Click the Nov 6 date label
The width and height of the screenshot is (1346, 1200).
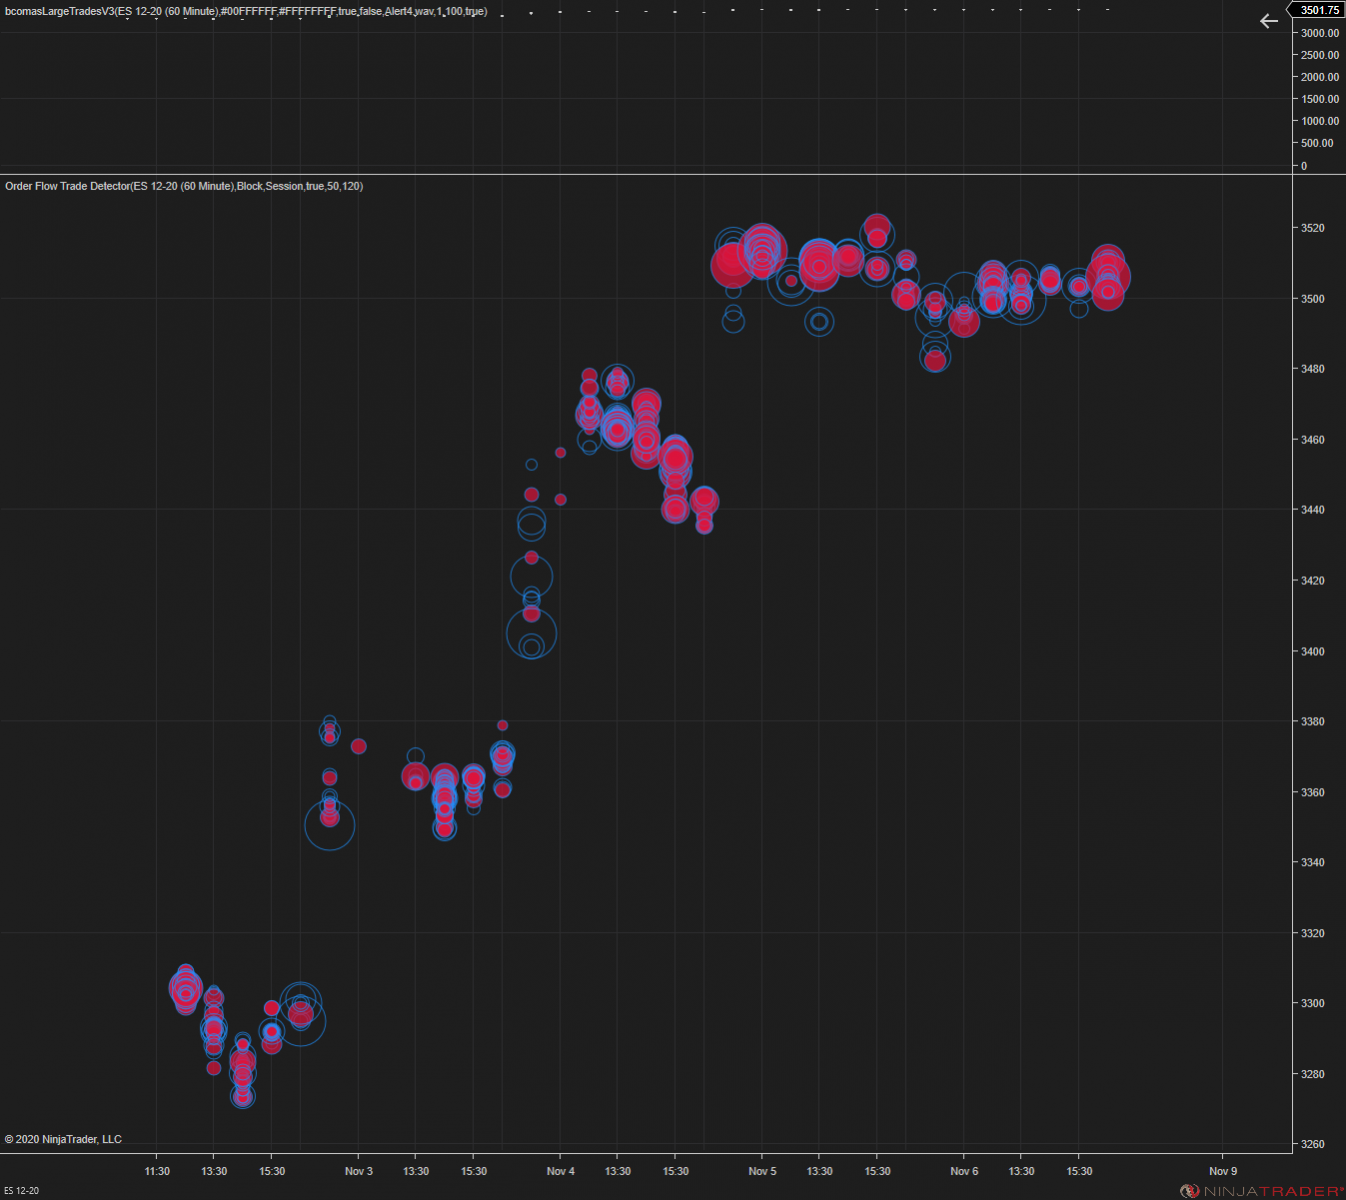[x=964, y=1171]
